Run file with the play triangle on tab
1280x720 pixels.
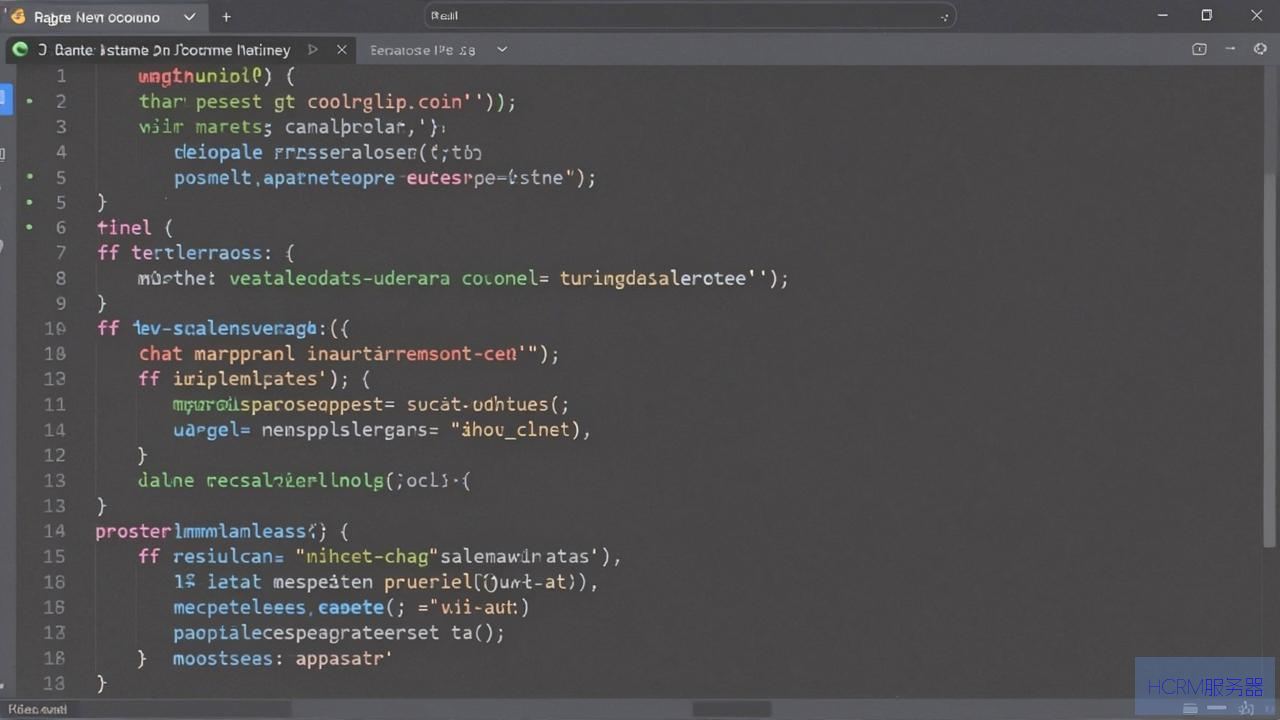(x=313, y=49)
